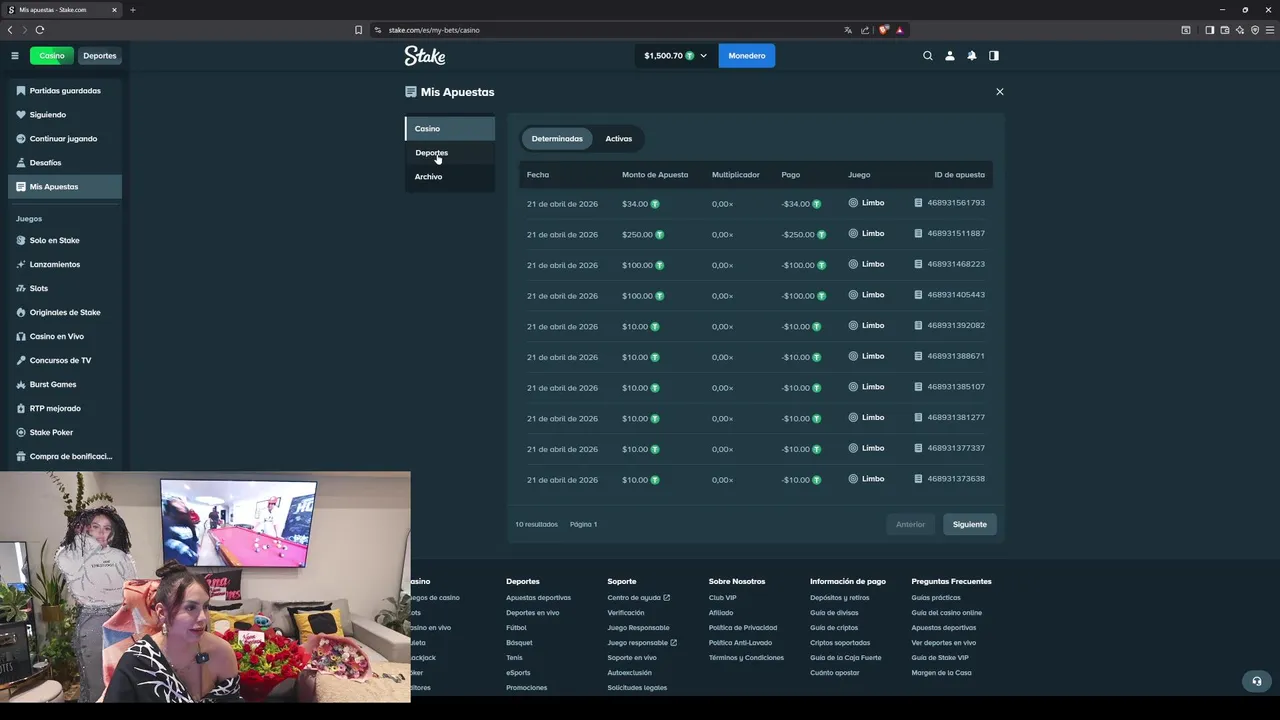Open Juego Responsable footer link
This screenshot has width=1280, height=720.
638,628
